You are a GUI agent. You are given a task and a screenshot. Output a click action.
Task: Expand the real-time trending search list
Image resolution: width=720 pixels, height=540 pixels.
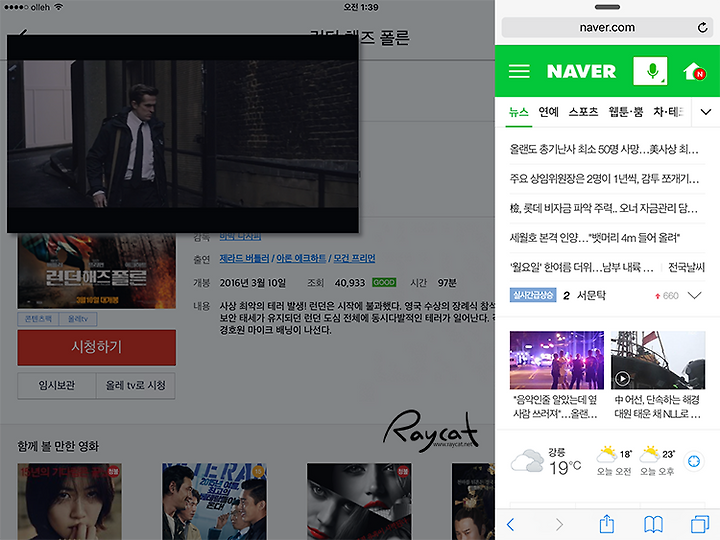[695, 295]
